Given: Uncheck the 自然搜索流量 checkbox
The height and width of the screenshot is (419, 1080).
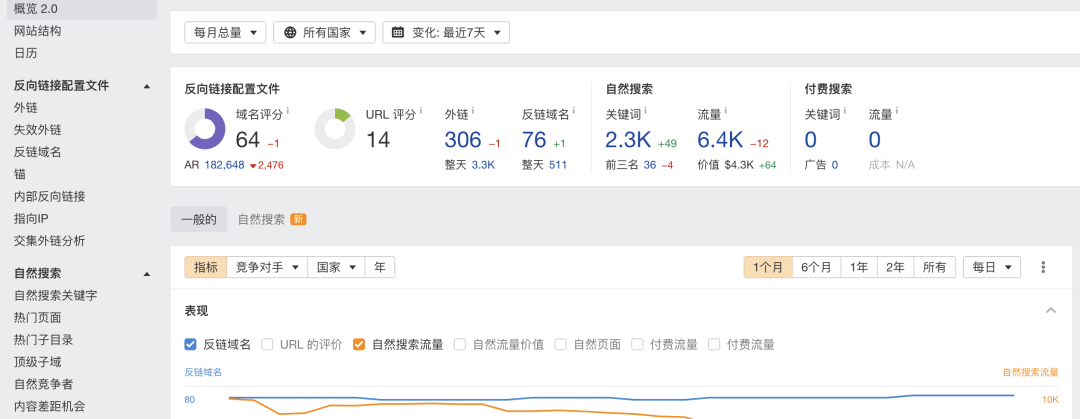Looking at the screenshot, I should coord(359,345).
